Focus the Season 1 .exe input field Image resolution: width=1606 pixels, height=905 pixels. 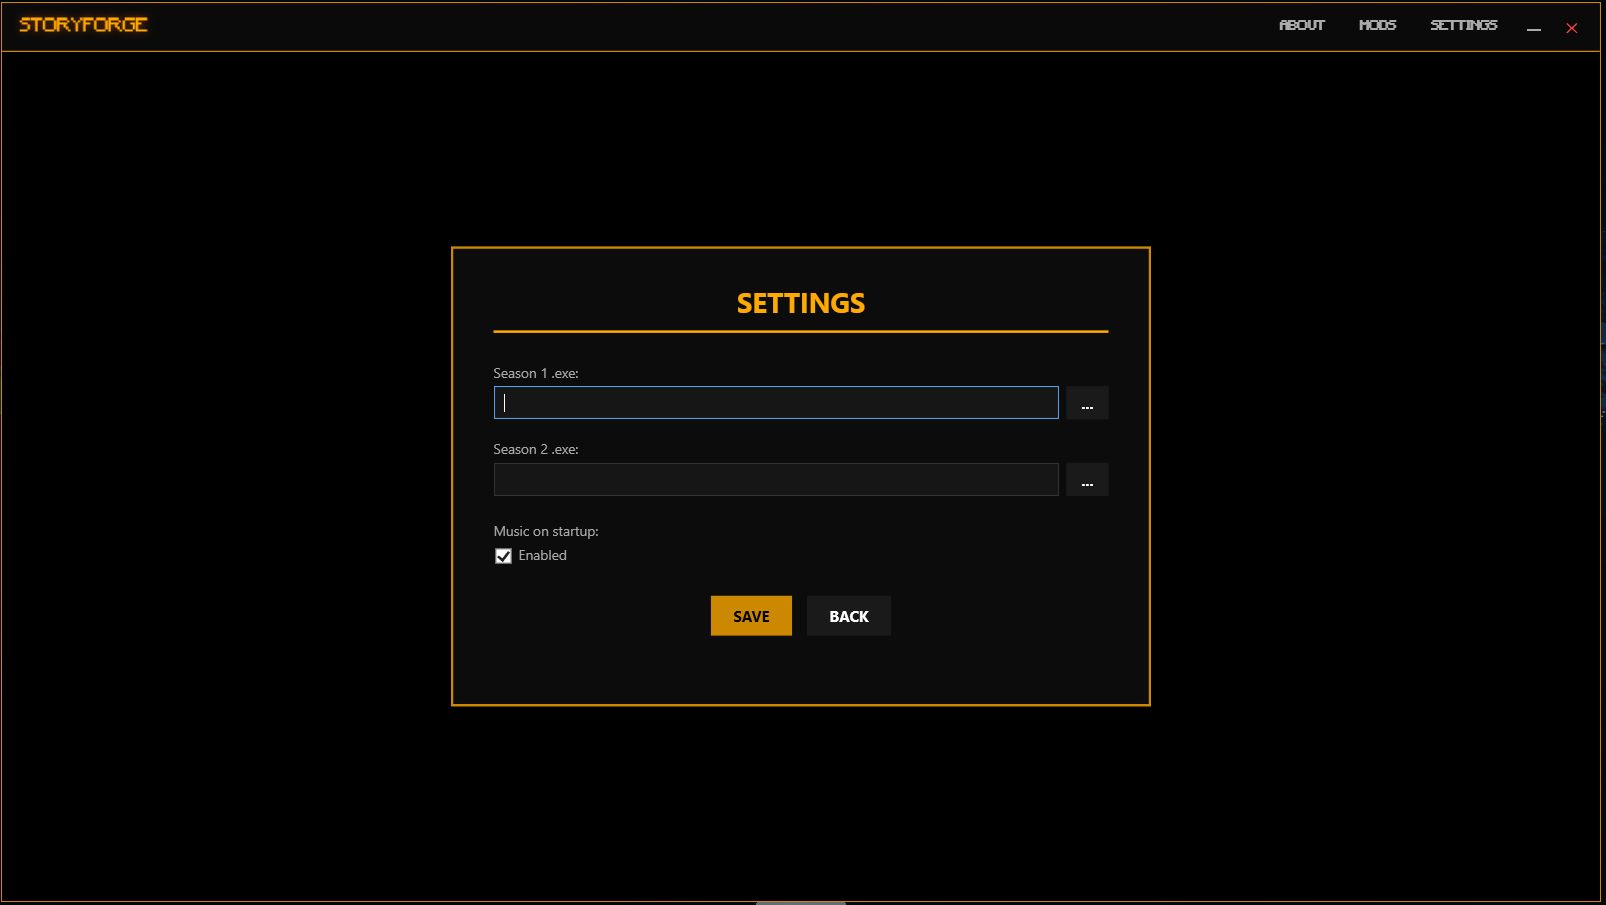click(776, 402)
